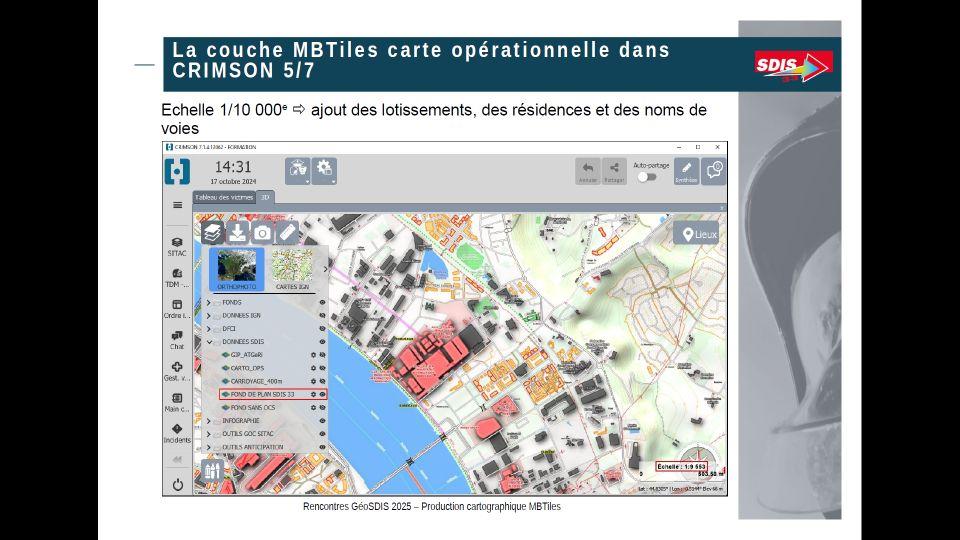
Task: Expand the OUTILS GOC SITAC group
Action: (x=209, y=433)
